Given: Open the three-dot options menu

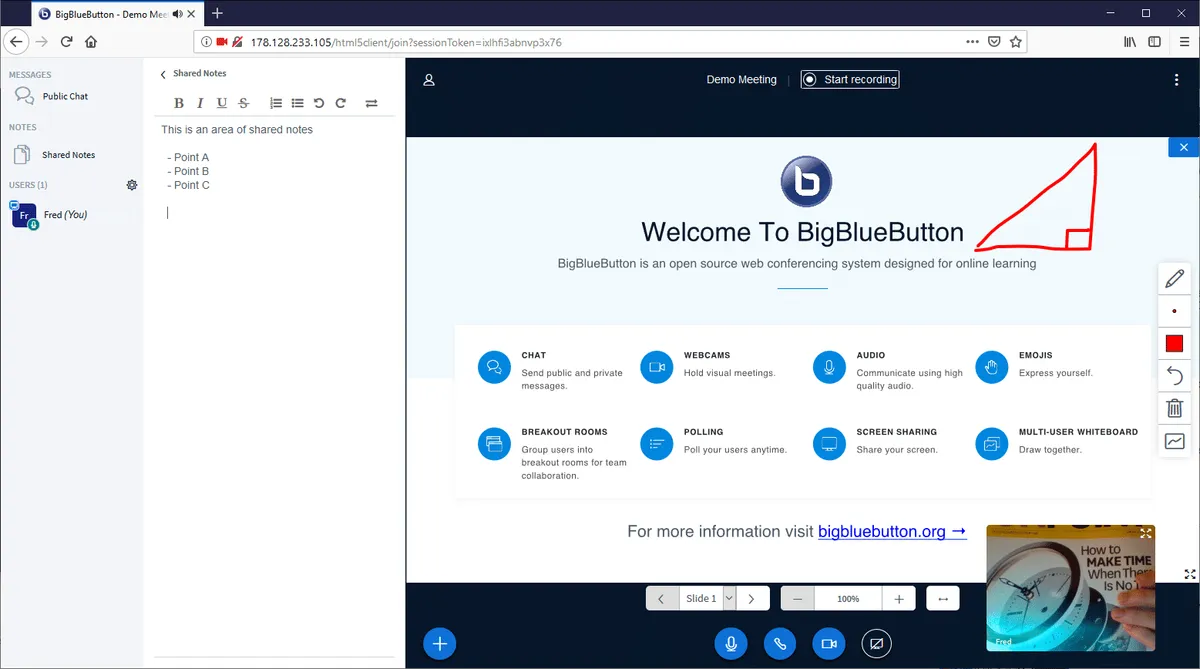Looking at the screenshot, I should 1176,80.
